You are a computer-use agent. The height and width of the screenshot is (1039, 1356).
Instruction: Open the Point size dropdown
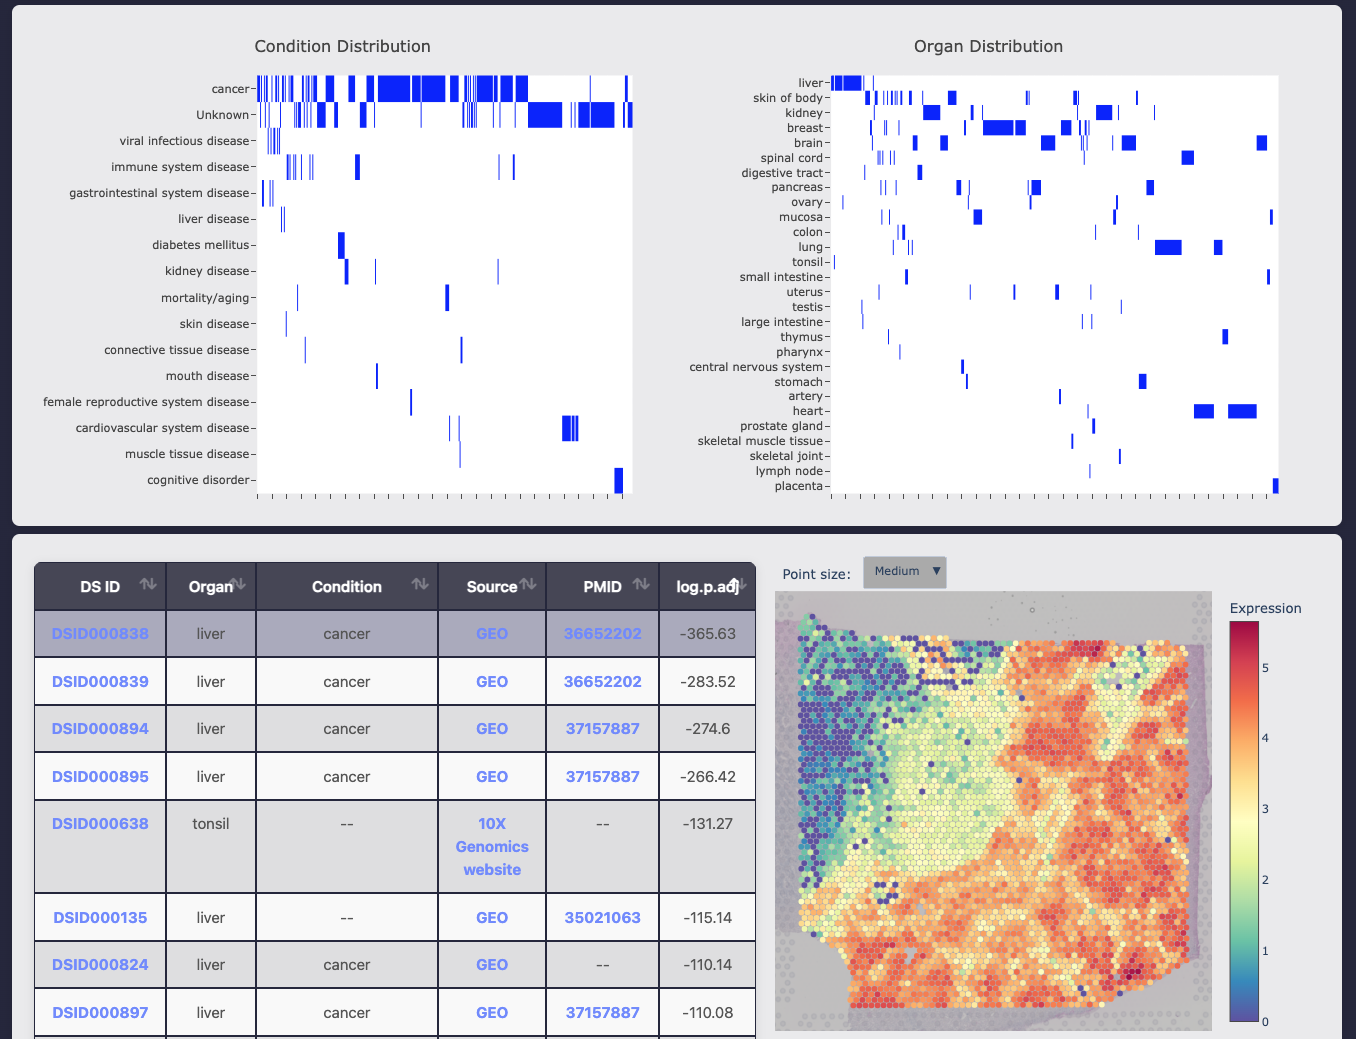click(903, 571)
